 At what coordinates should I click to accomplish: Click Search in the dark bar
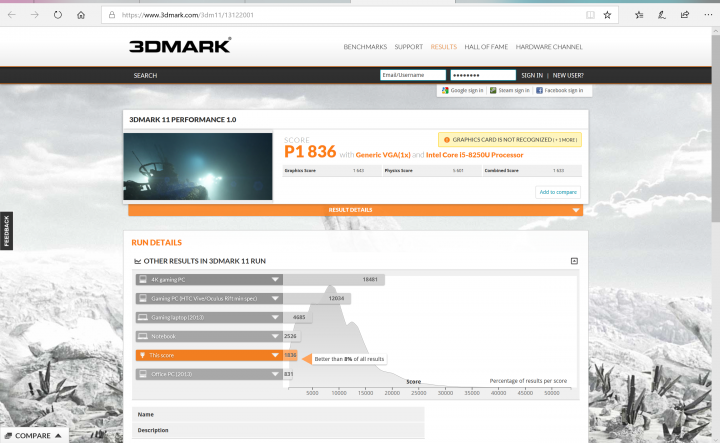[x=145, y=75]
